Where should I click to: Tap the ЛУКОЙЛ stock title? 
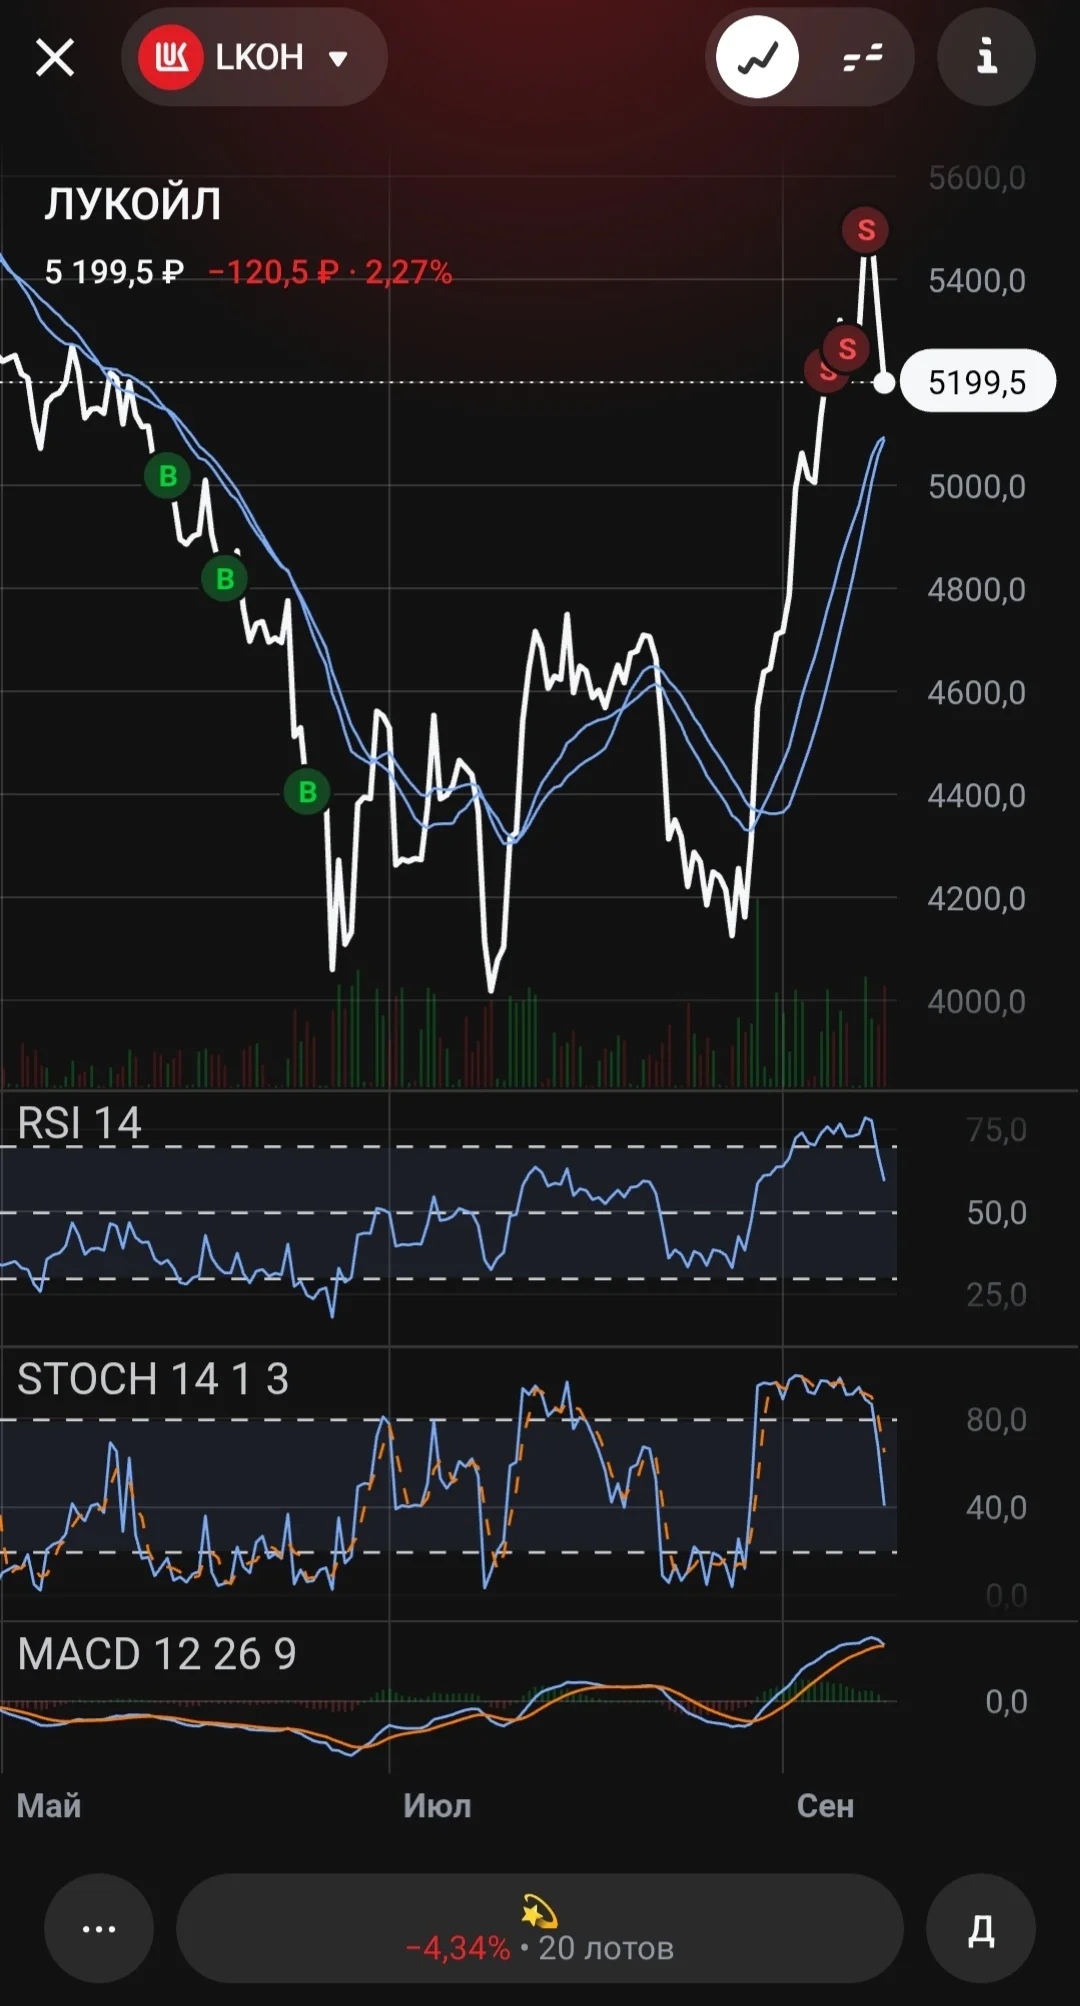click(x=132, y=204)
